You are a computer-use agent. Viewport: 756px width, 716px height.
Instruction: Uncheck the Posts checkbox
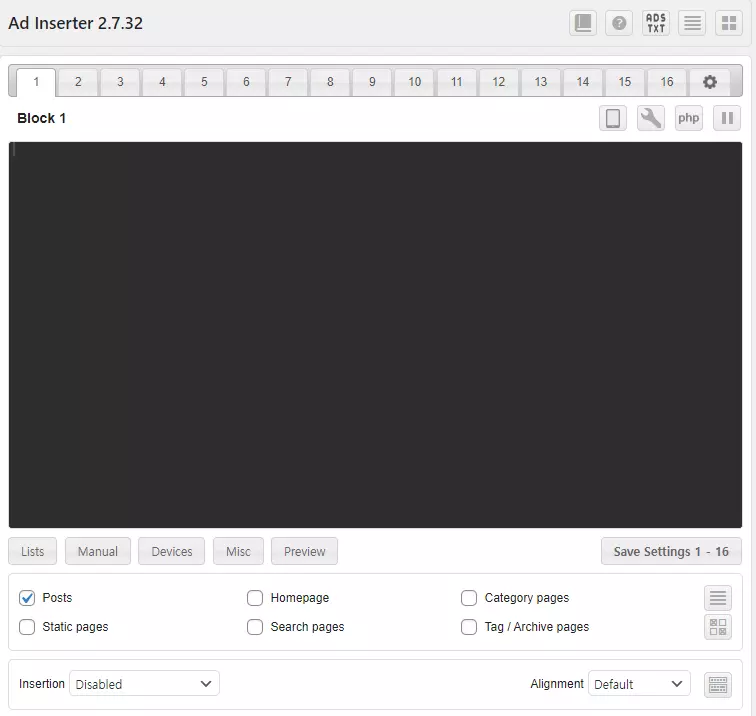(x=27, y=598)
